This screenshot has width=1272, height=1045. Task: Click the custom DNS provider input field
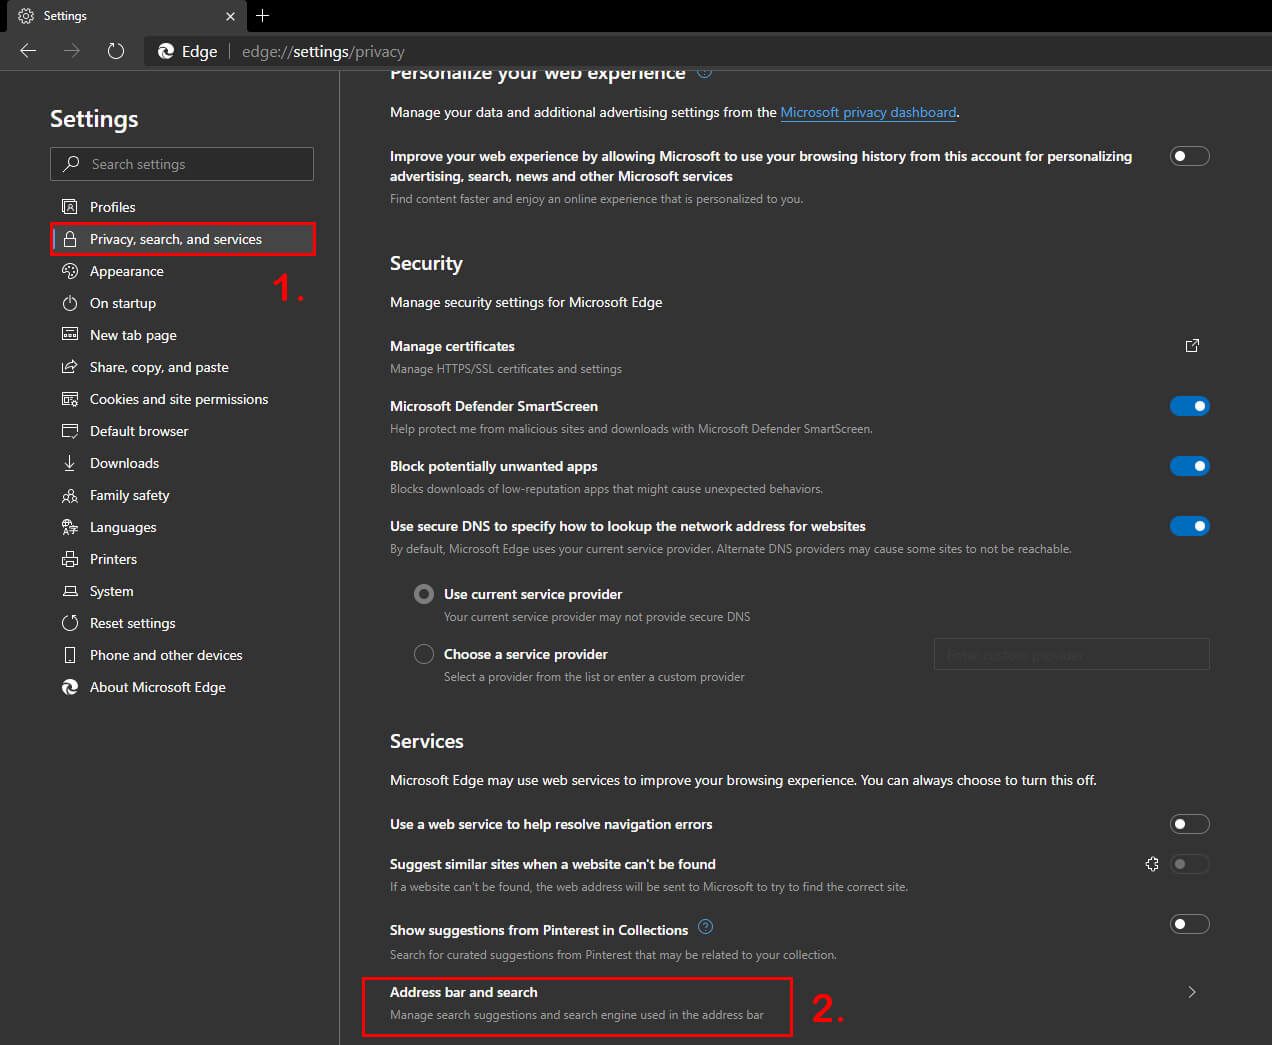click(x=1071, y=654)
